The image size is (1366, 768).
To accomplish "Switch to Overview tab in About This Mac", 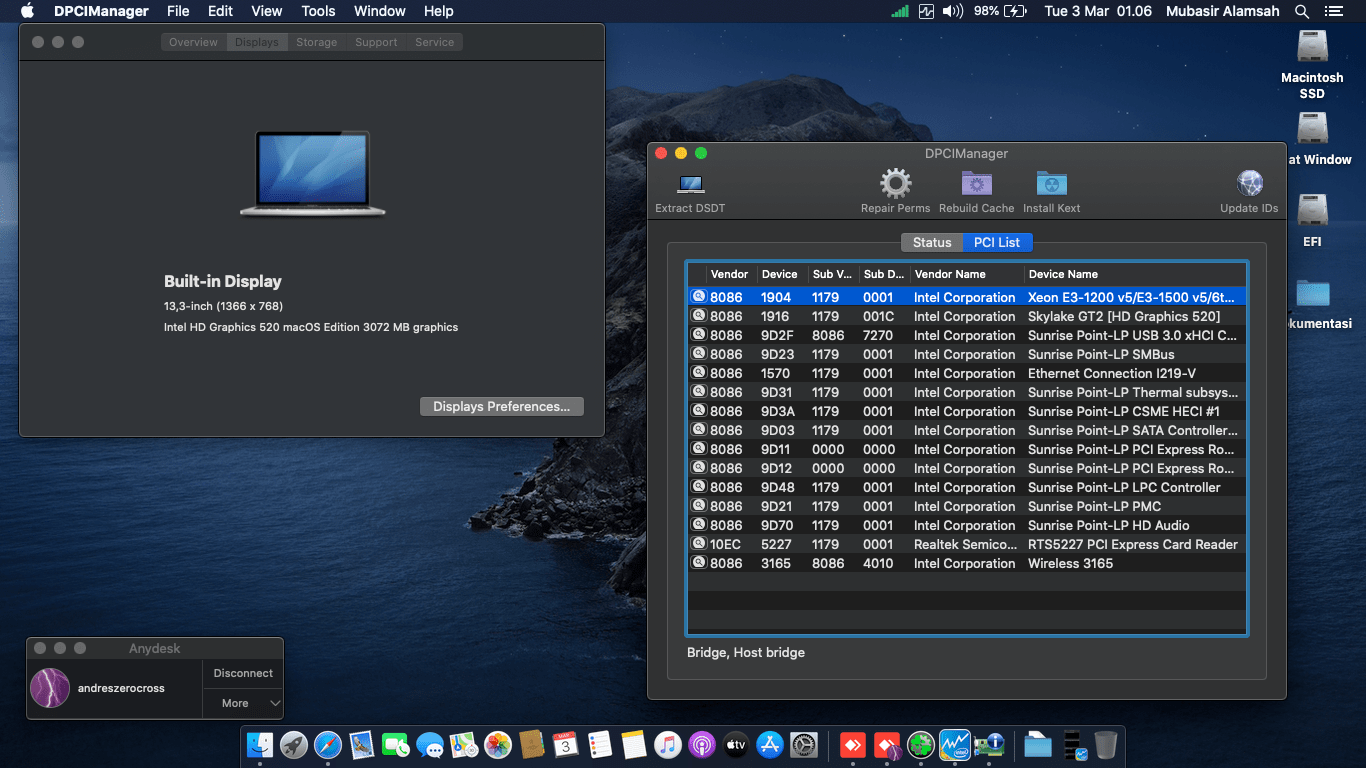I will coord(194,42).
